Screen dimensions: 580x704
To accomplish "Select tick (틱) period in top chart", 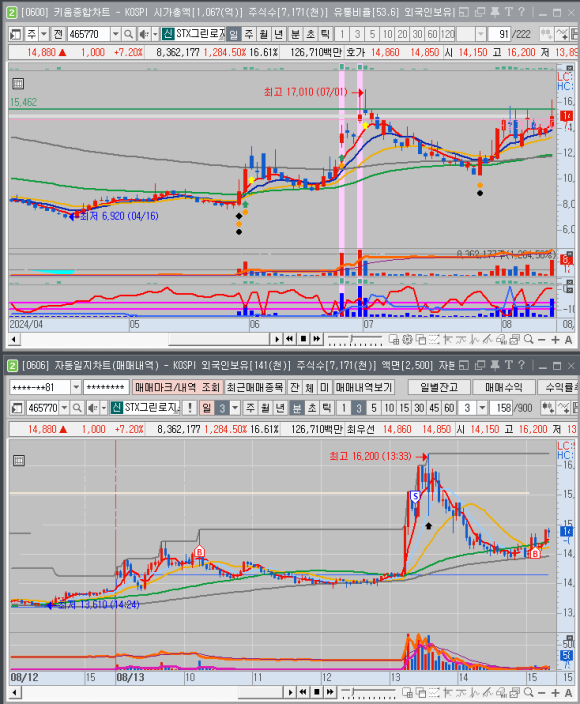I will click(x=325, y=34).
